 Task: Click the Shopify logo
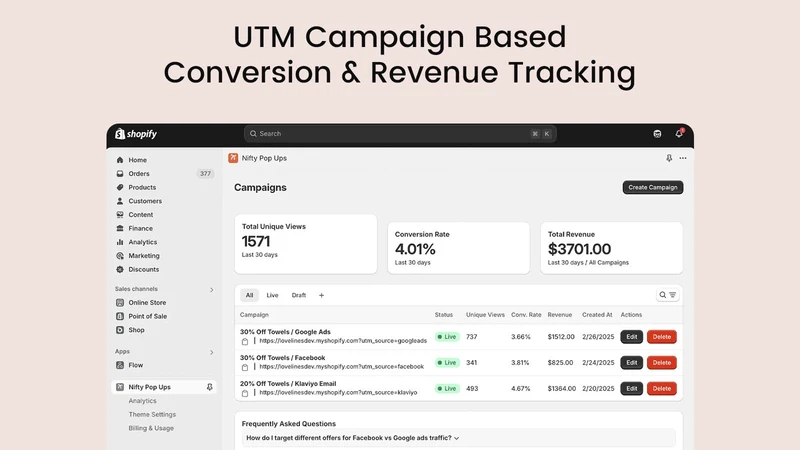click(x=136, y=134)
